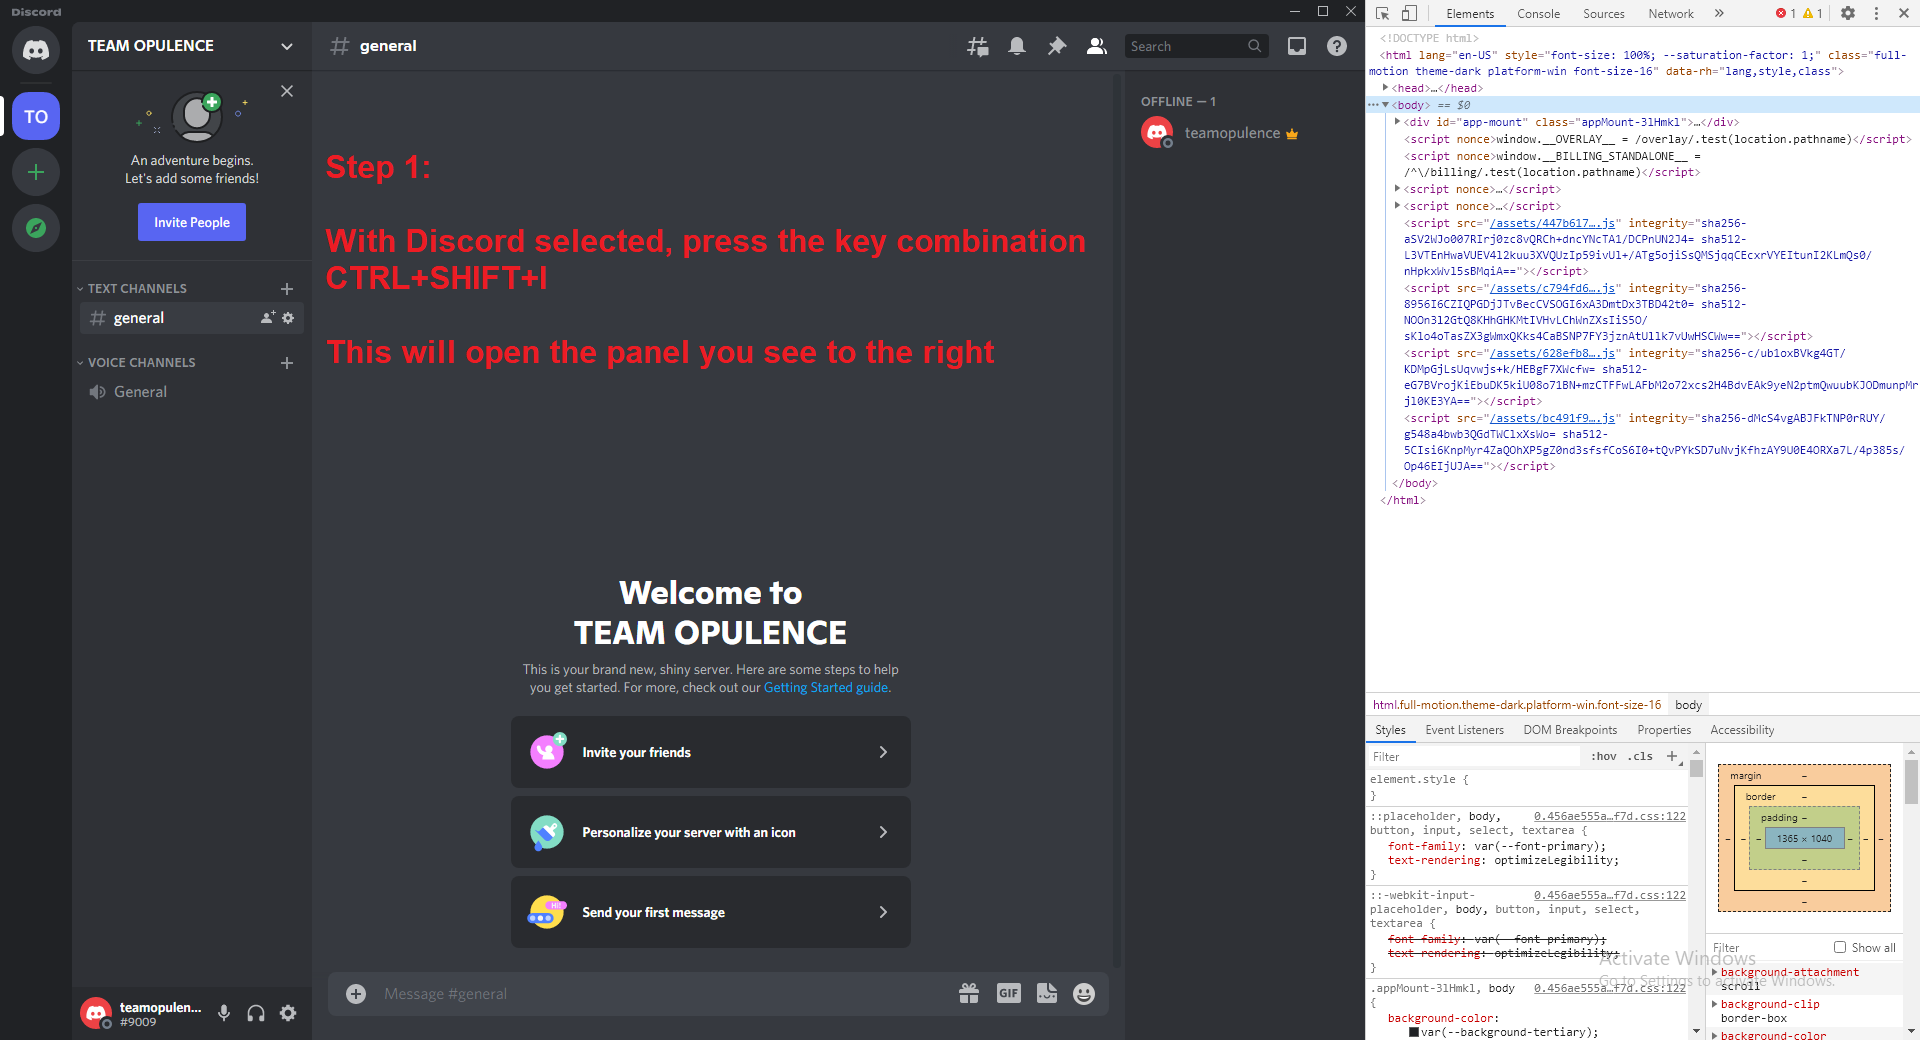Toggle .cls class editor
The height and width of the screenshot is (1040, 1920).
[1641, 756]
